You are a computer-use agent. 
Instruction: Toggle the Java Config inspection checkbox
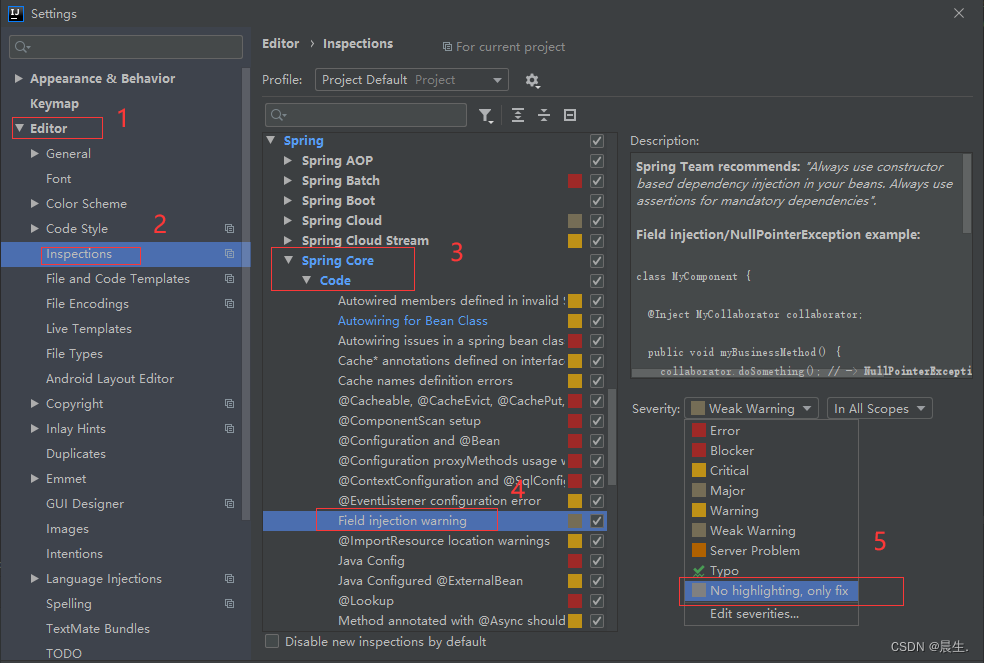pos(597,561)
